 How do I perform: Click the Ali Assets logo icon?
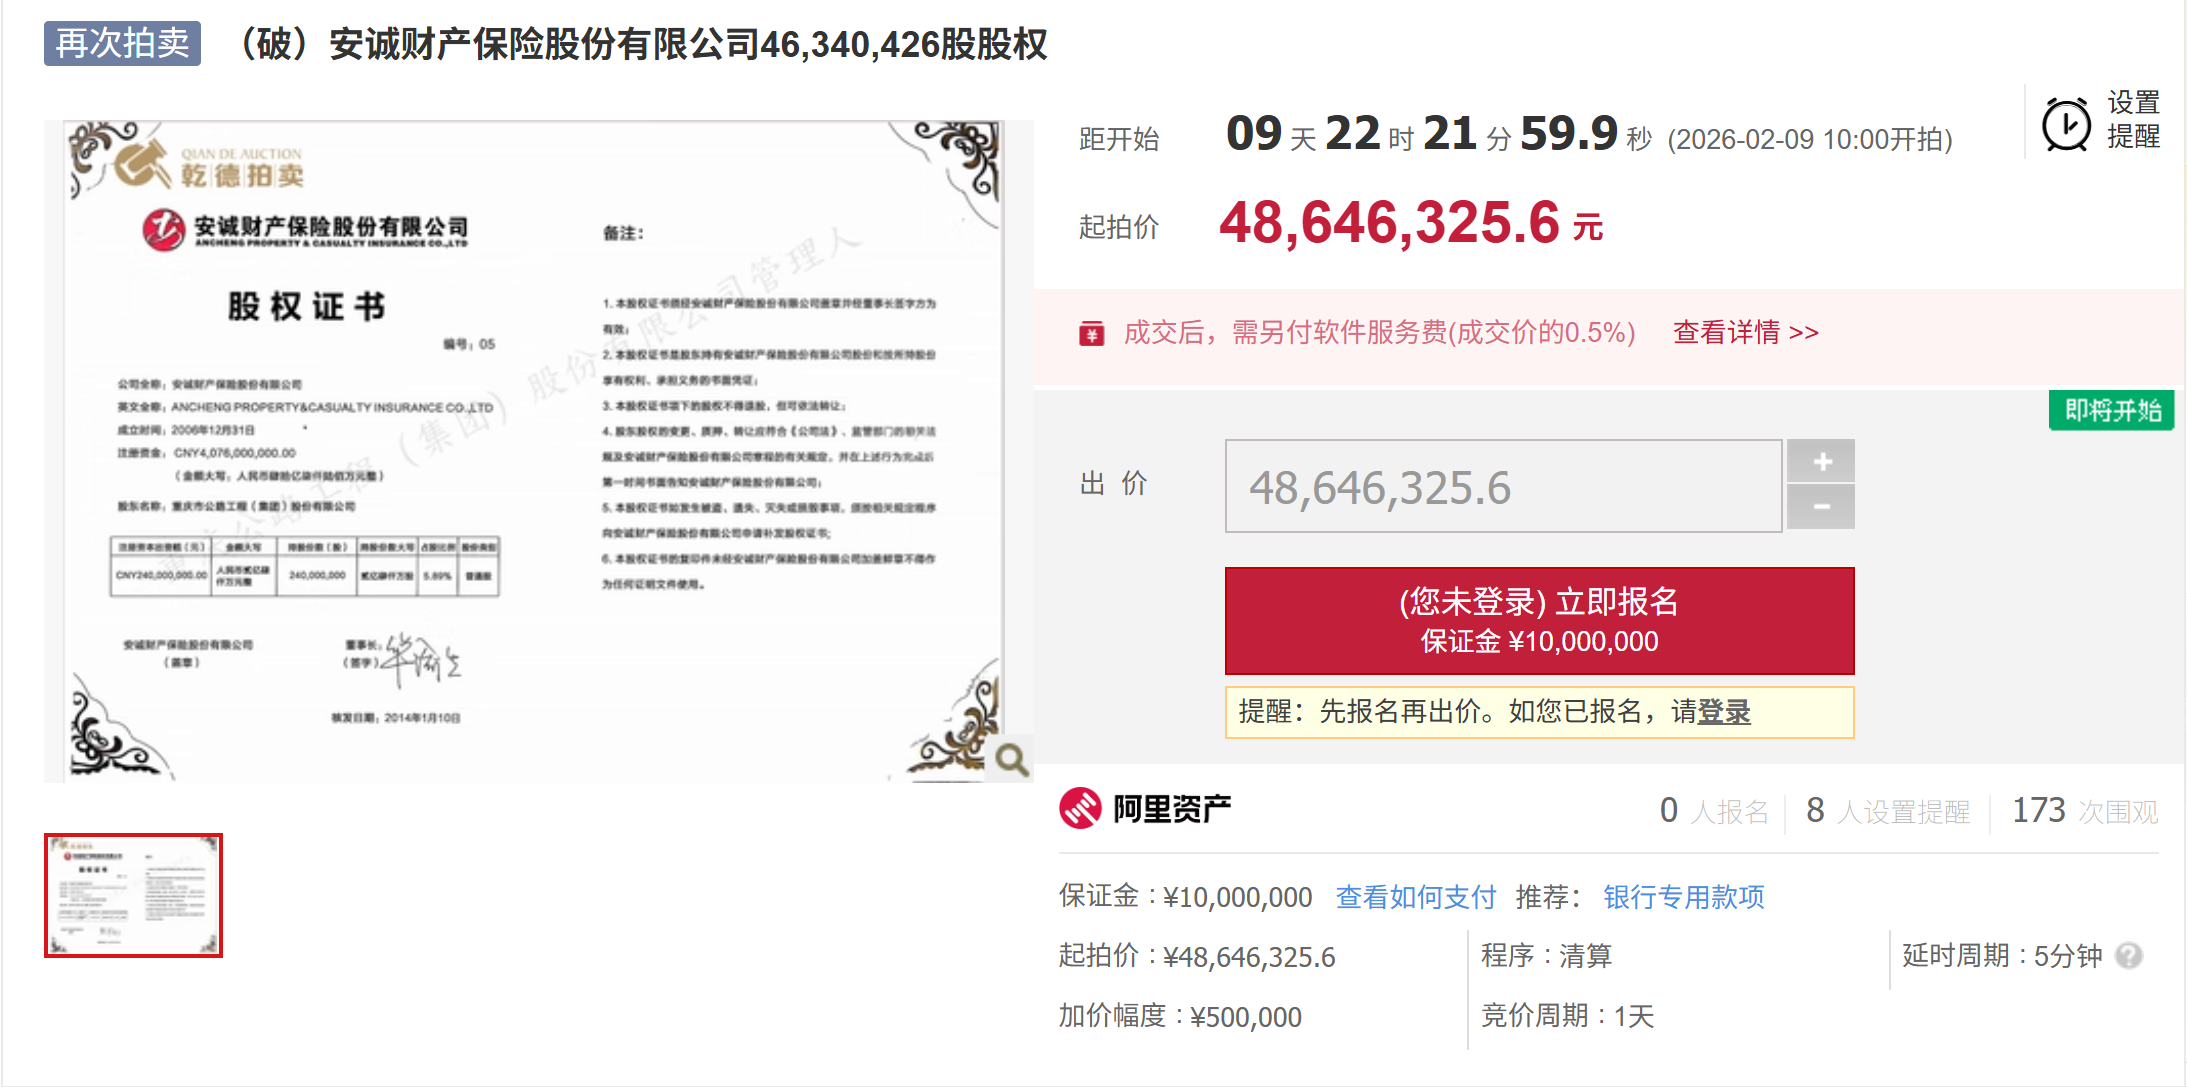[x=1080, y=808]
